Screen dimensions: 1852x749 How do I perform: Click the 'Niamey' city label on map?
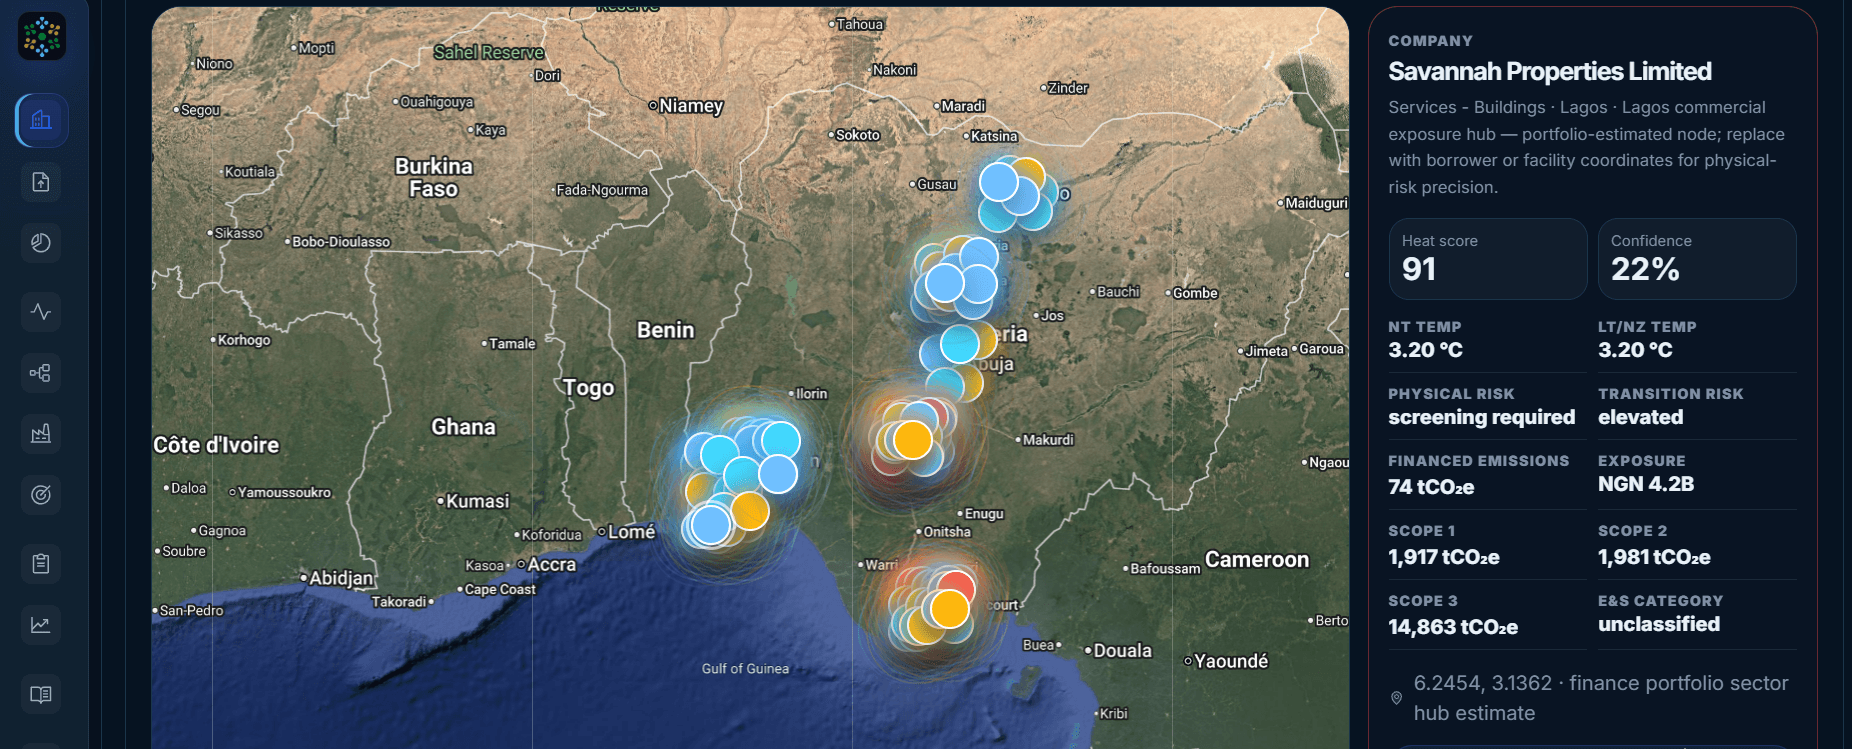coord(691,106)
